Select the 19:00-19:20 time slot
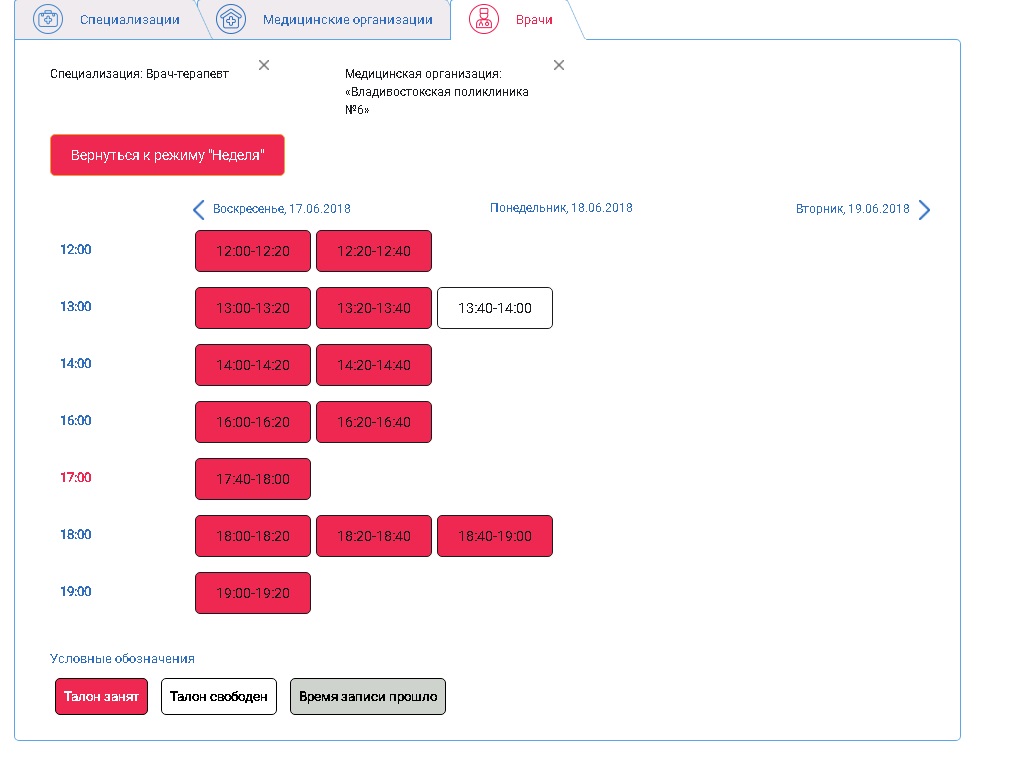Viewport: 1013px width, 766px height. pyautogui.click(x=253, y=593)
